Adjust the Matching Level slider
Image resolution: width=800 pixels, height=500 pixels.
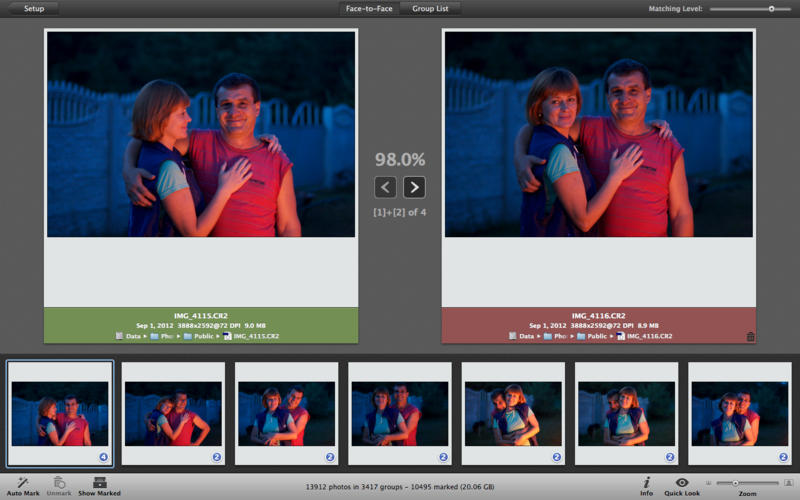click(751, 9)
